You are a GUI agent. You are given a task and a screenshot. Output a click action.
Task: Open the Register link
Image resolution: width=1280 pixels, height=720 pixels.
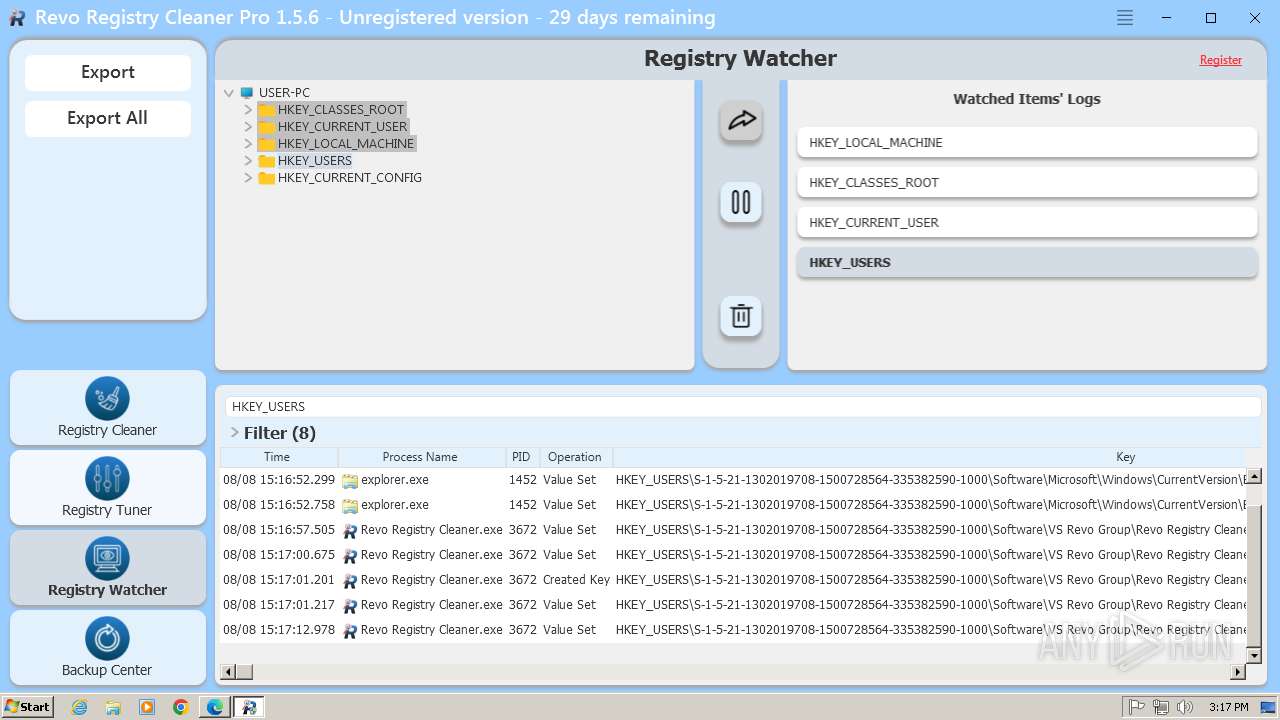tap(1221, 60)
